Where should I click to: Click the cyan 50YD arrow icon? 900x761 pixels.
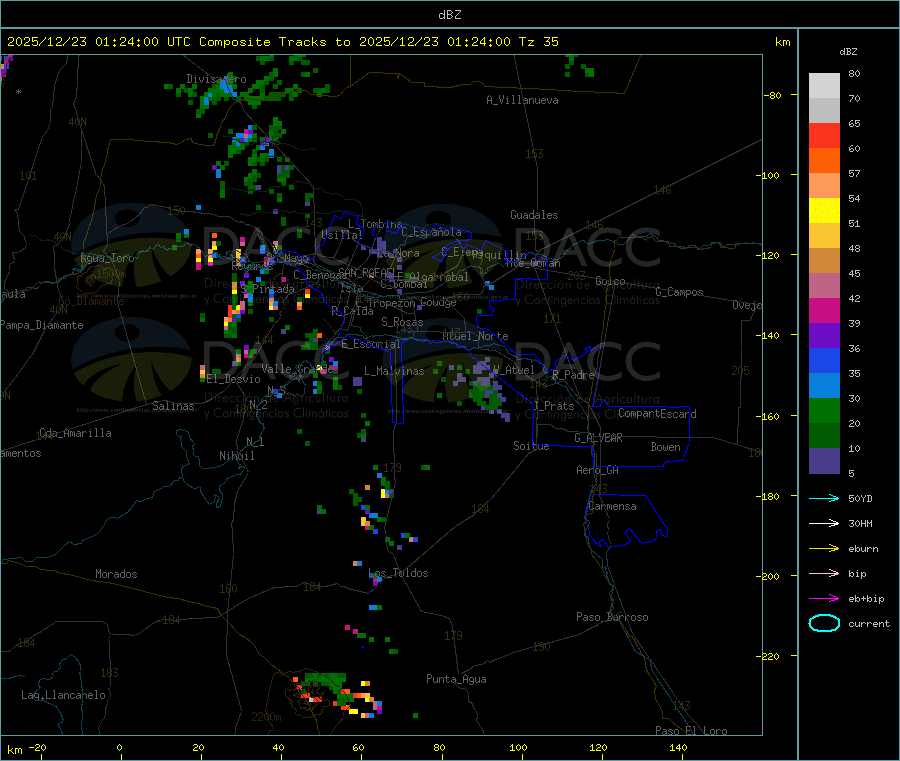pyautogui.click(x=824, y=498)
